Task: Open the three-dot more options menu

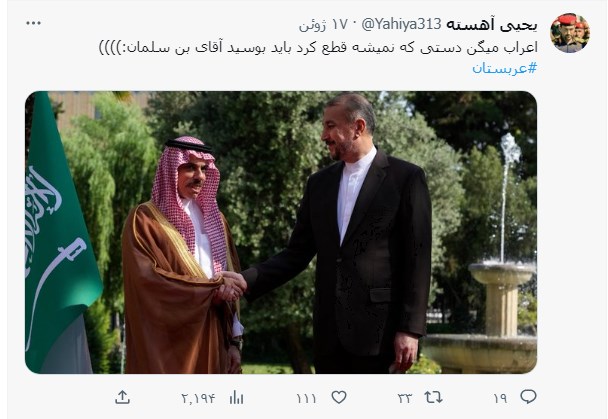Action: coord(36,22)
